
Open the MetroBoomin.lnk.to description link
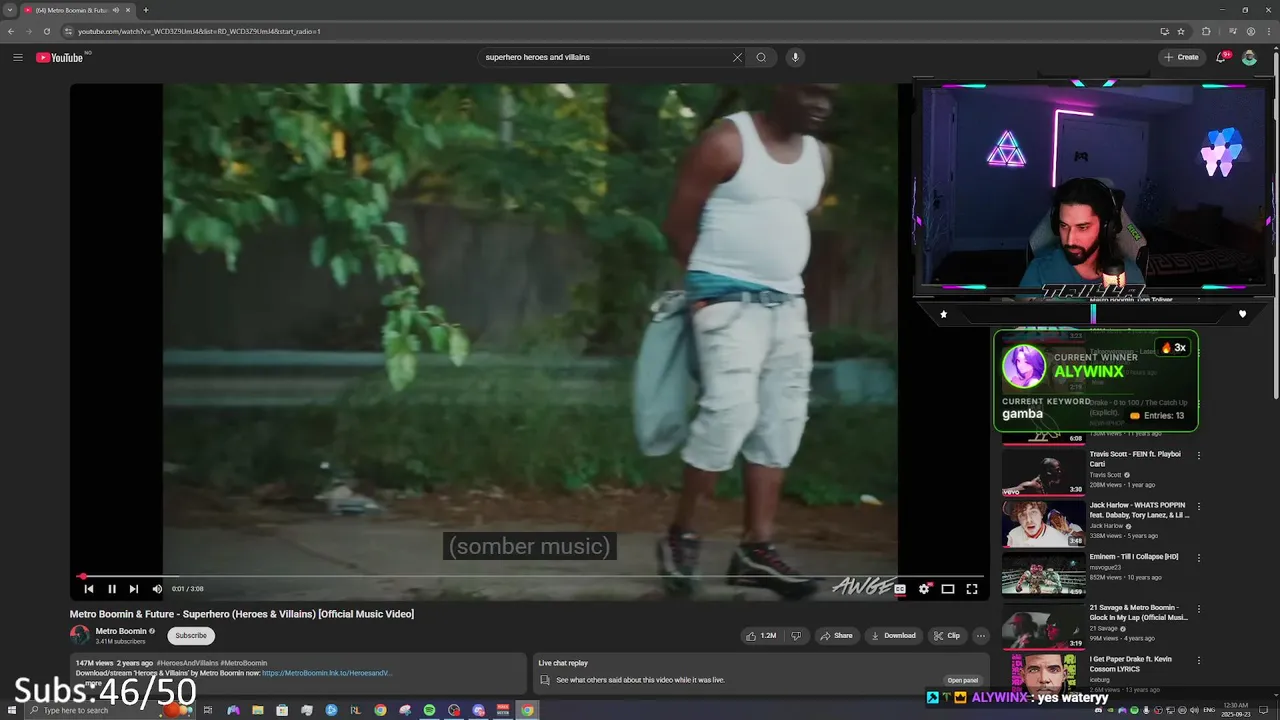[327, 673]
